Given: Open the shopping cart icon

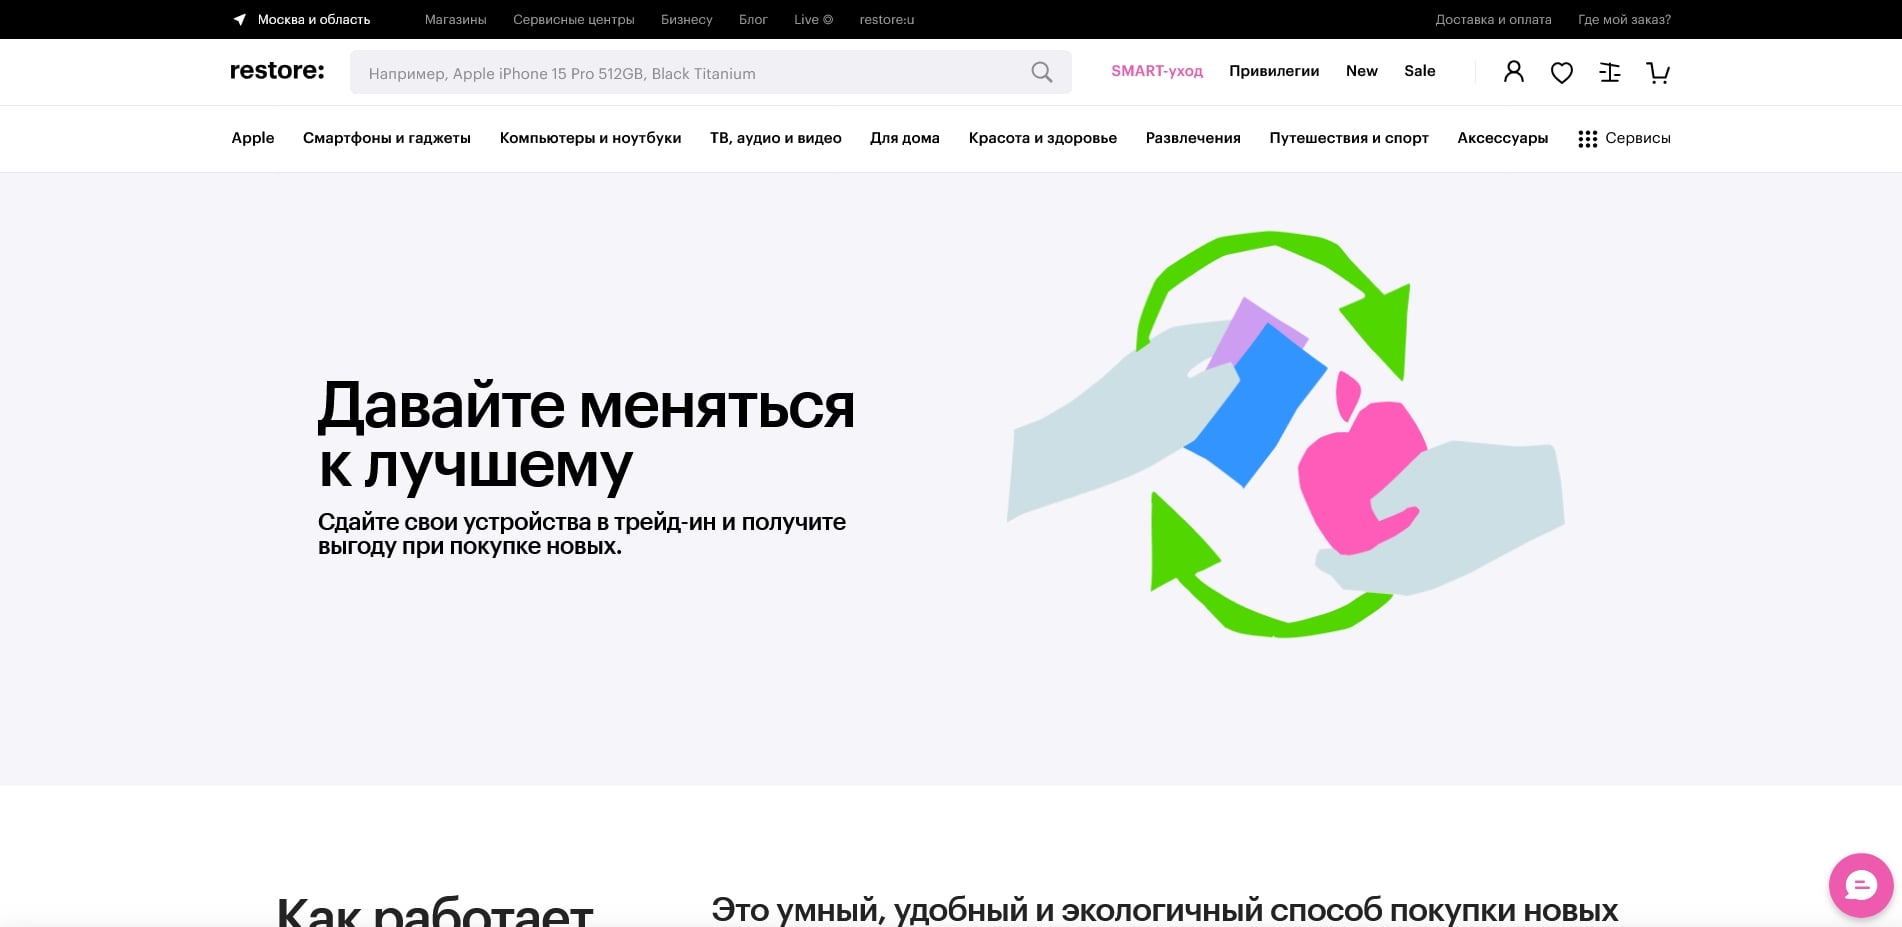Looking at the screenshot, I should coord(1657,72).
